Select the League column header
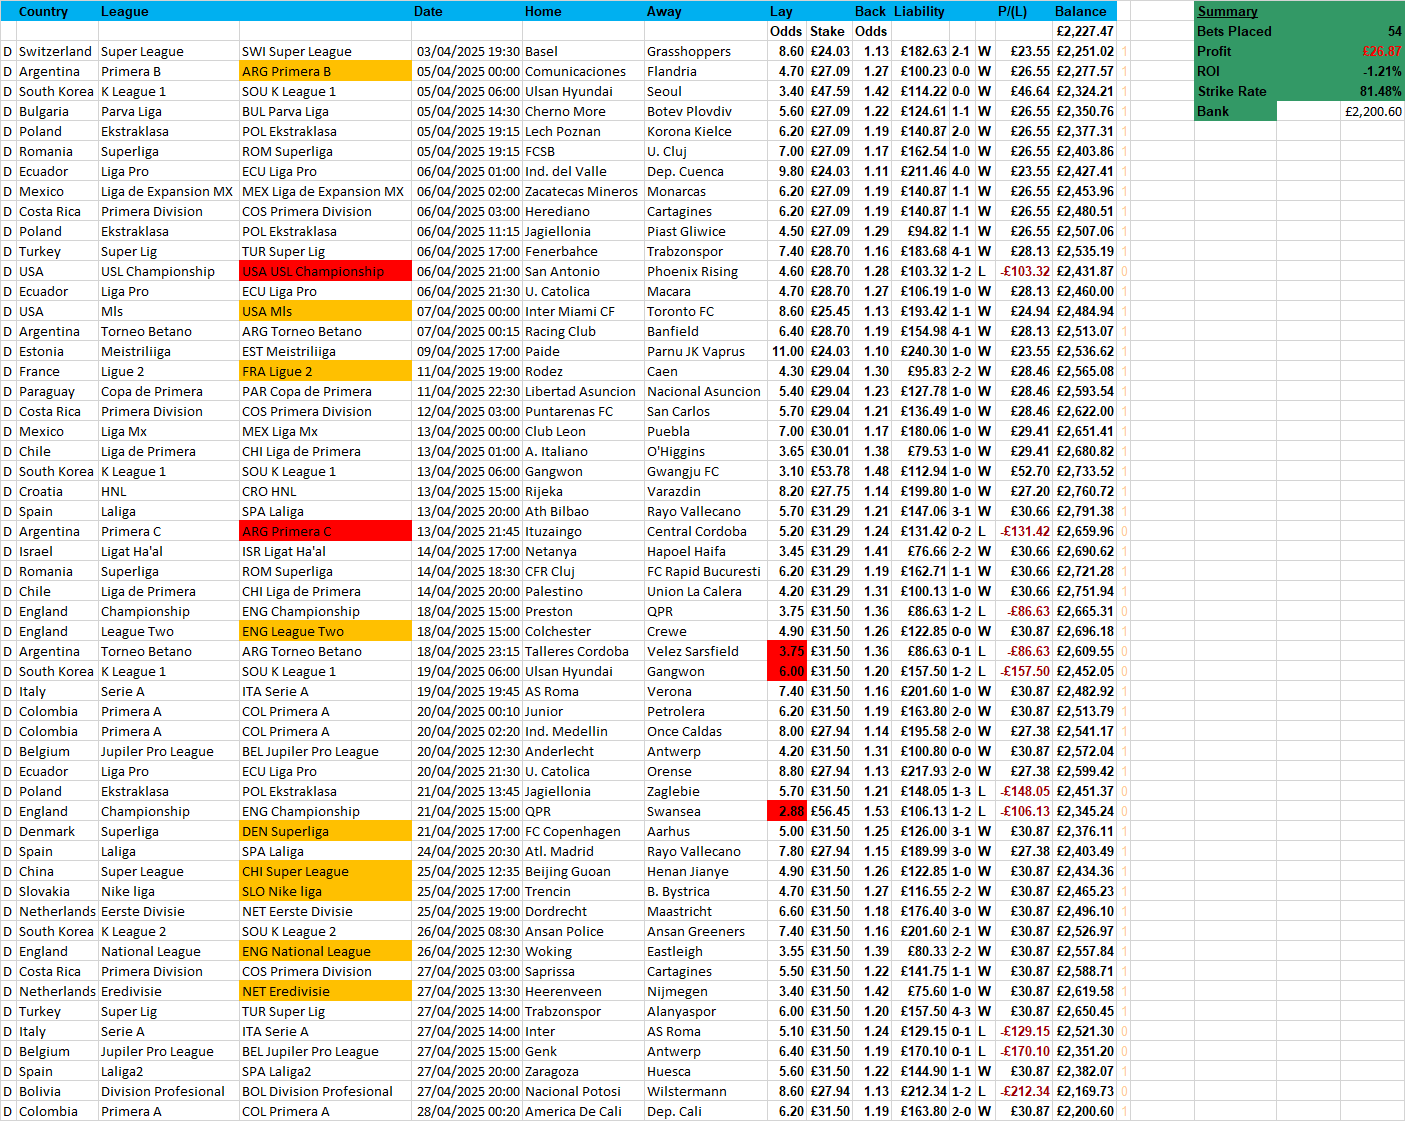The width and height of the screenshot is (1405, 1121). pyautogui.click(x=125, y=11)
